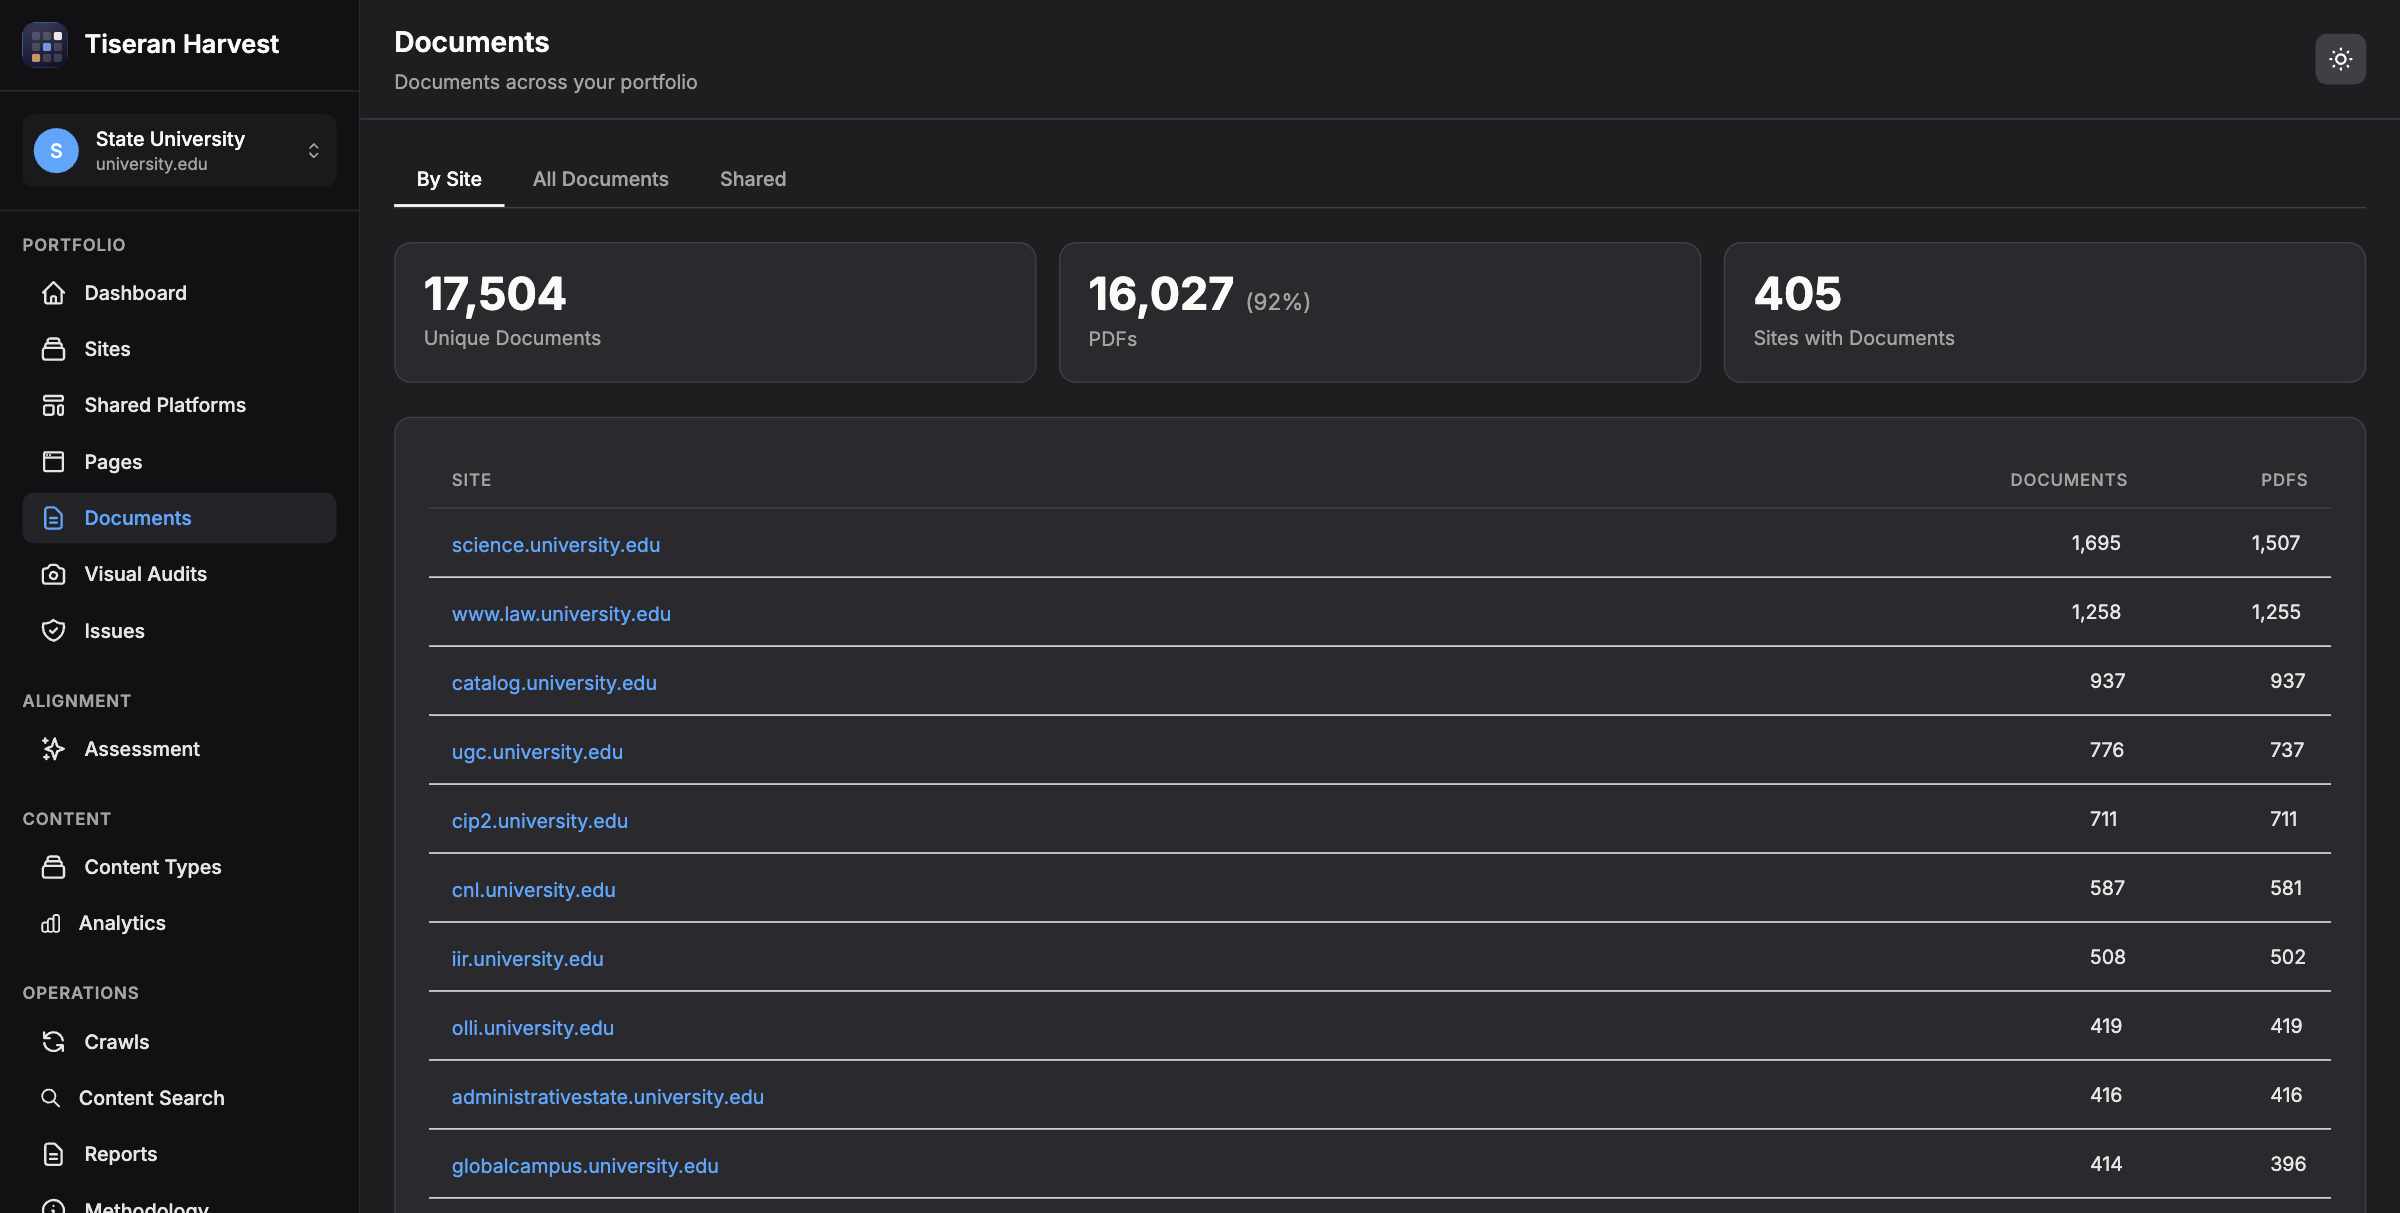Go to Sites in the sidebar

coord(179,349)
